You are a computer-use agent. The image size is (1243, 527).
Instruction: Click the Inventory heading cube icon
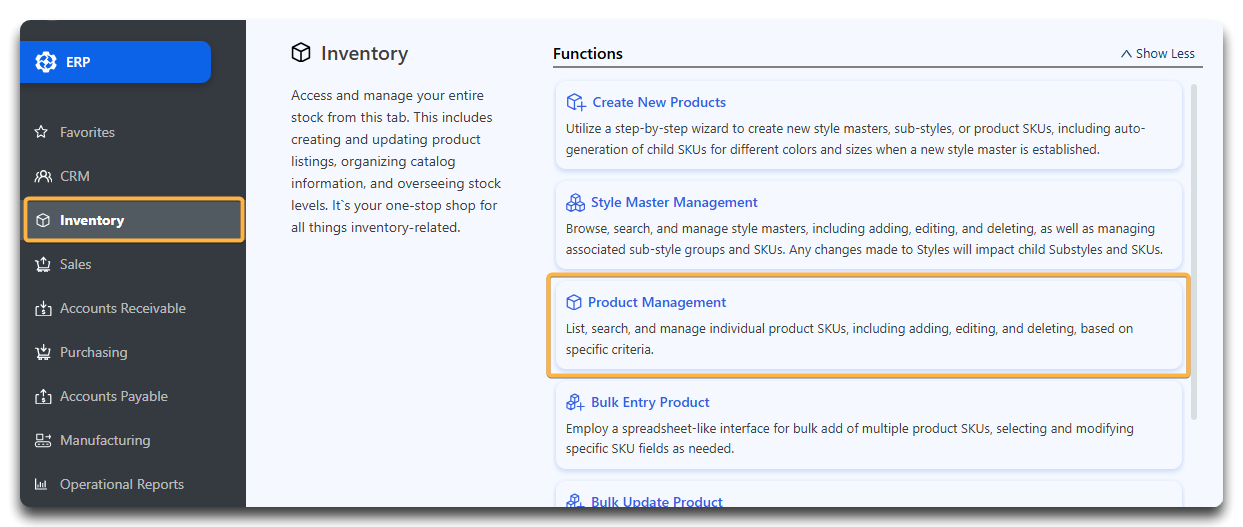[x=301, y=53]
